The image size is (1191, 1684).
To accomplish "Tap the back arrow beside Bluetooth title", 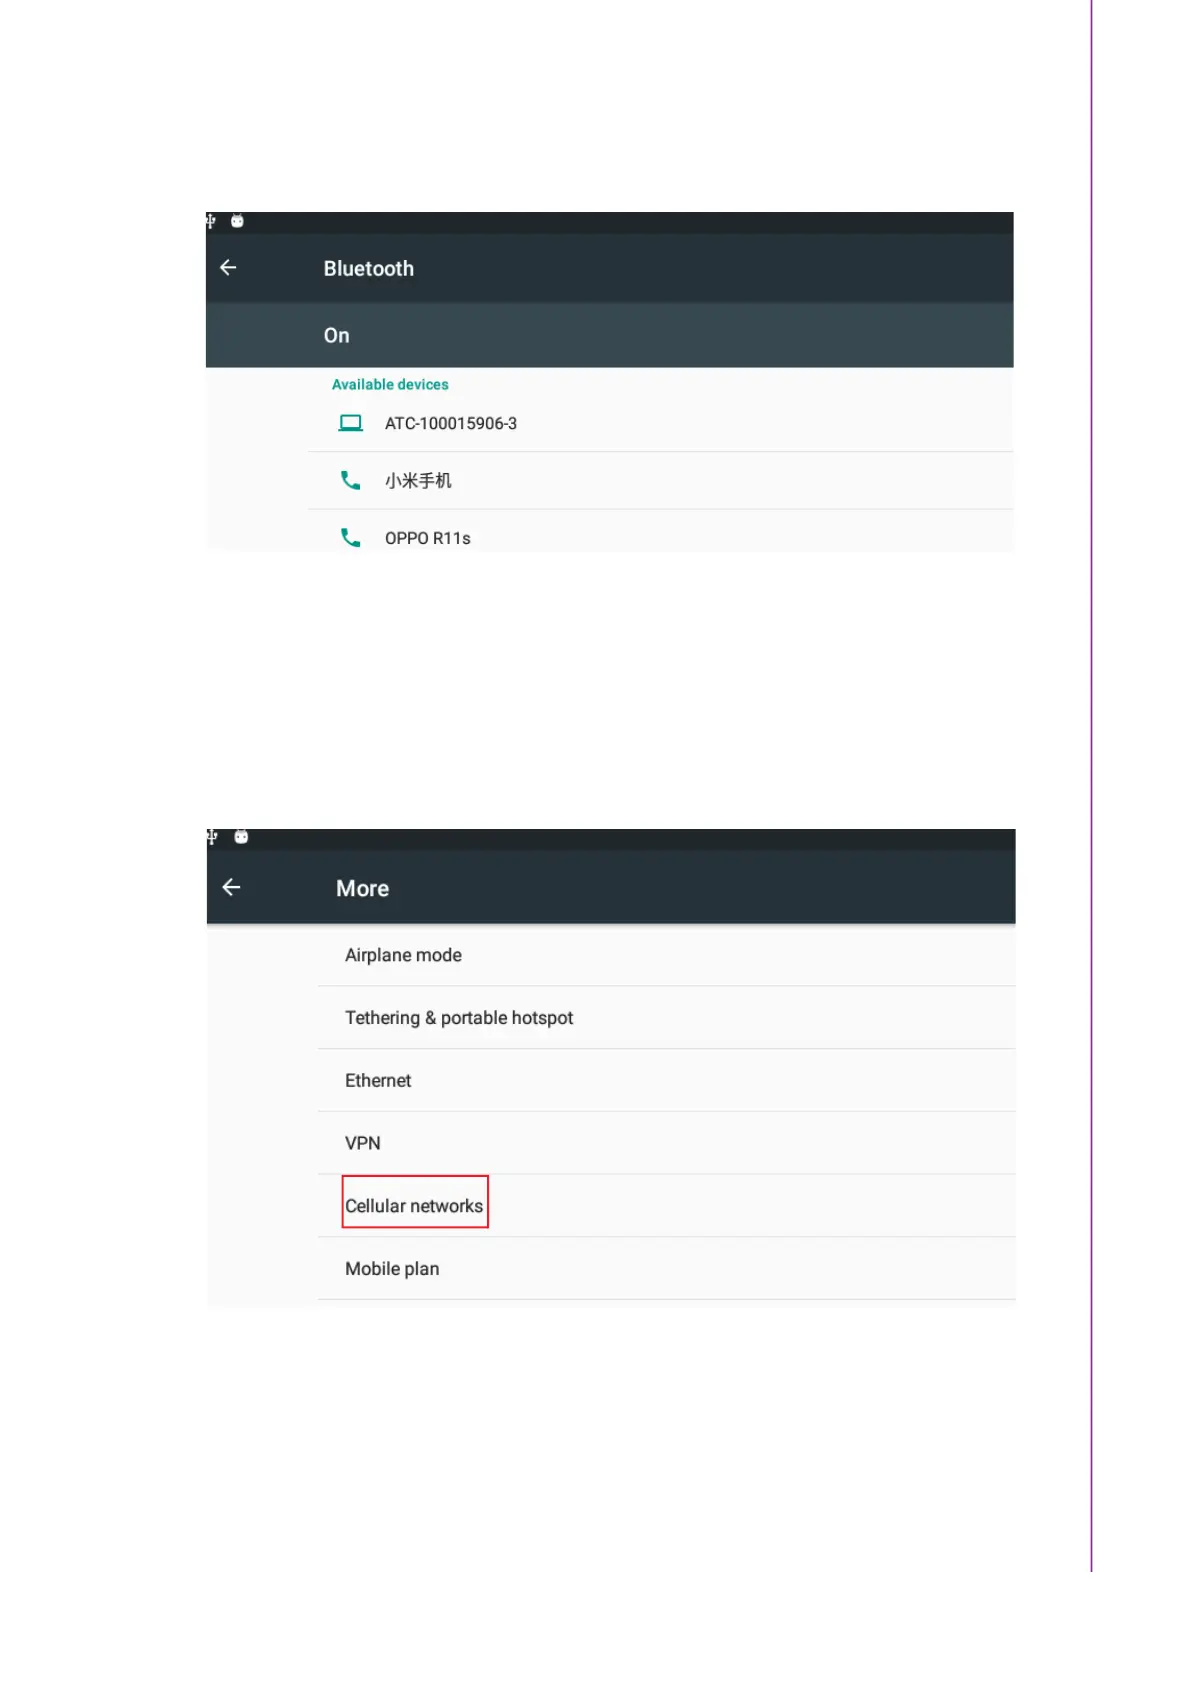I will (x=228, y=268).
